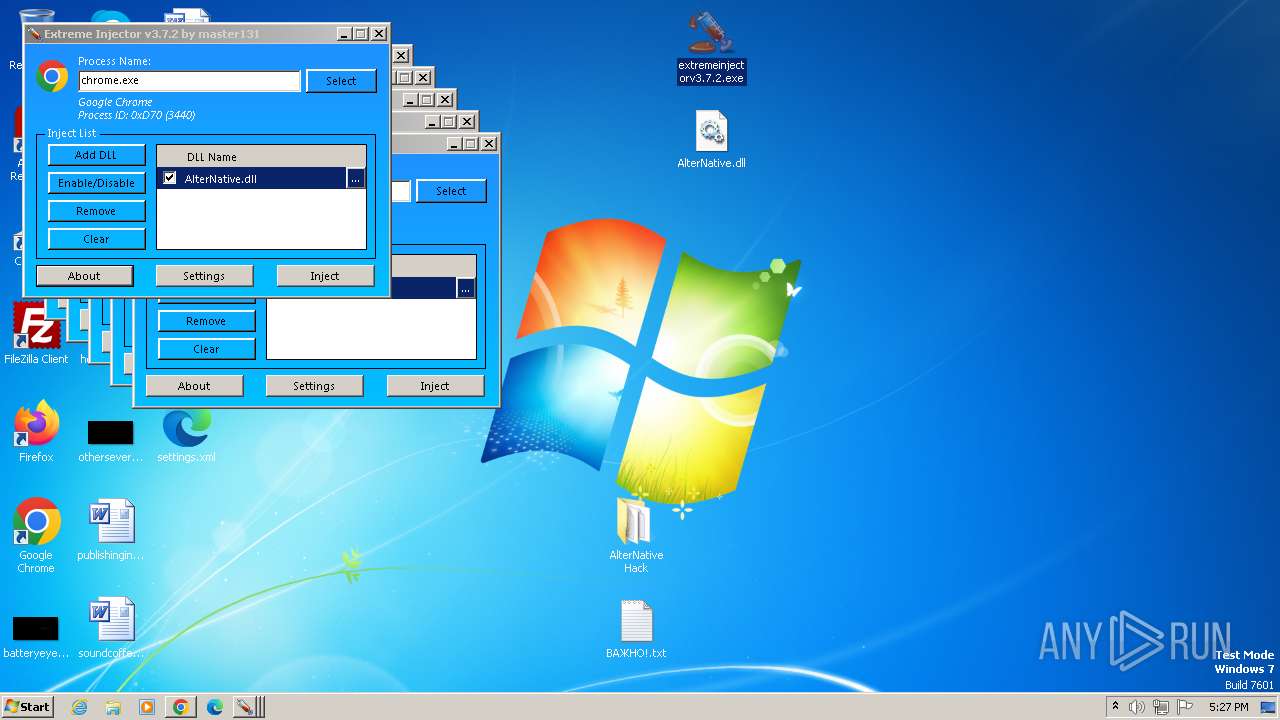The width and height of the screenshot is (1280, 720).
Task: Click Clear in the front Injector window
Action: 96,239
